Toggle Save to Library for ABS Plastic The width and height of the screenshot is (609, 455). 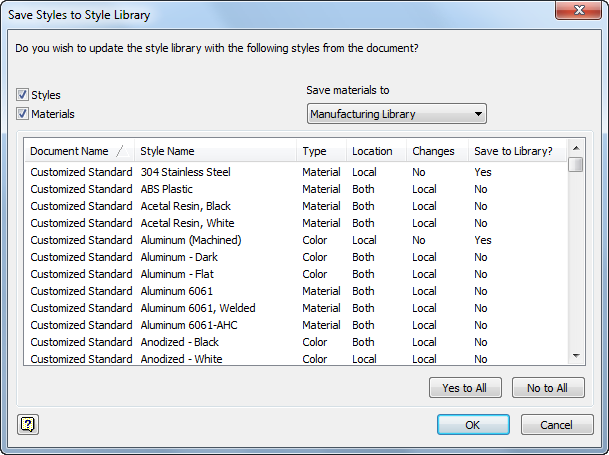pyautogui.click(x=481, y=189)
